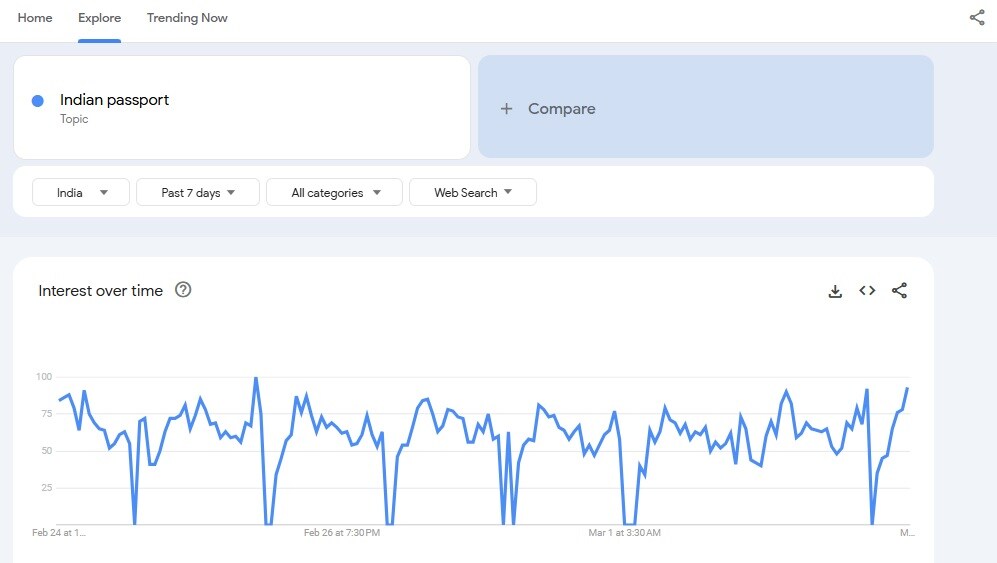Image resolution: width=997 pixels, height=563 pixels.
Task: Expand the India region dropdown
Action: click(x=81, y=192)
